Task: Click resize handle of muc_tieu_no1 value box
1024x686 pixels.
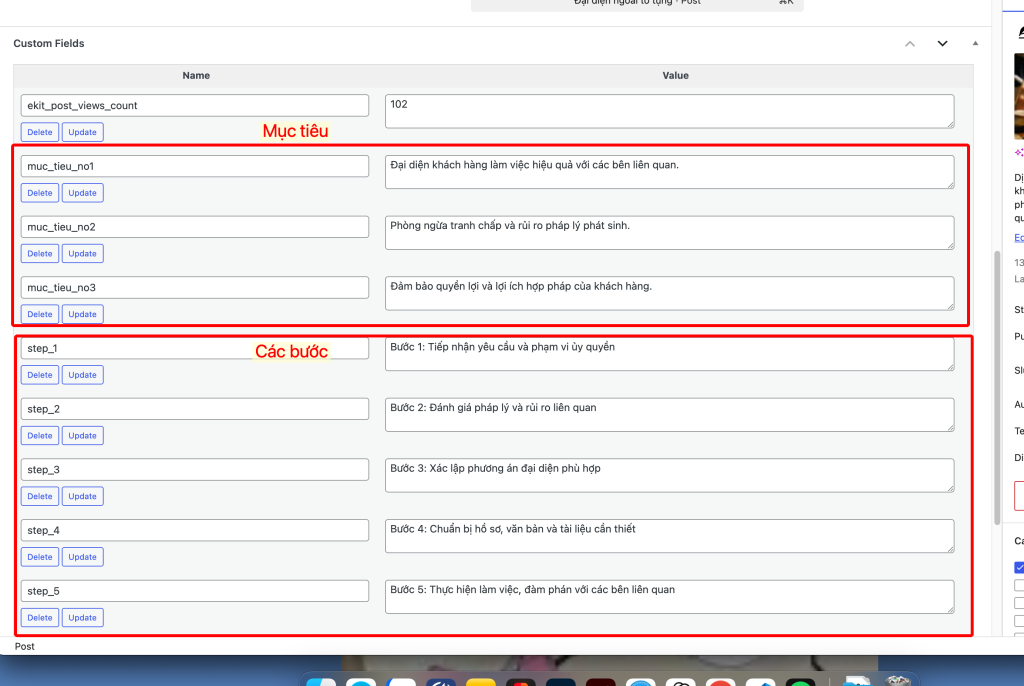Action: (949, 184)
